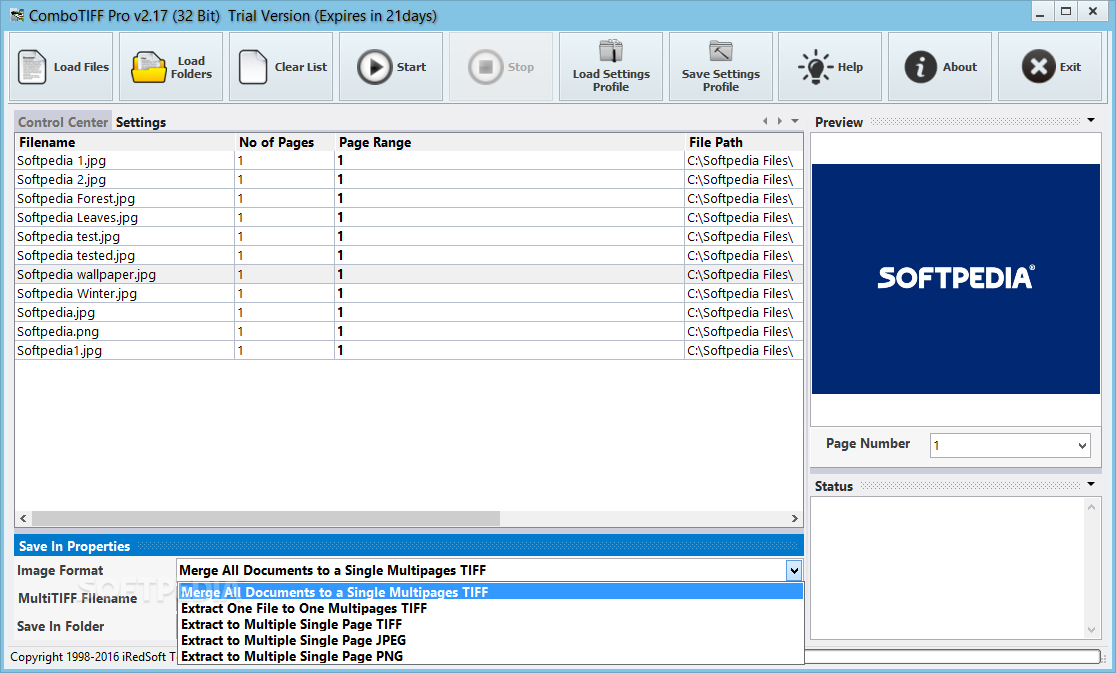This screenshot has width=1116, height=673.
Task: Click the No of Pages column header
Action: click(x=285, y=142)
